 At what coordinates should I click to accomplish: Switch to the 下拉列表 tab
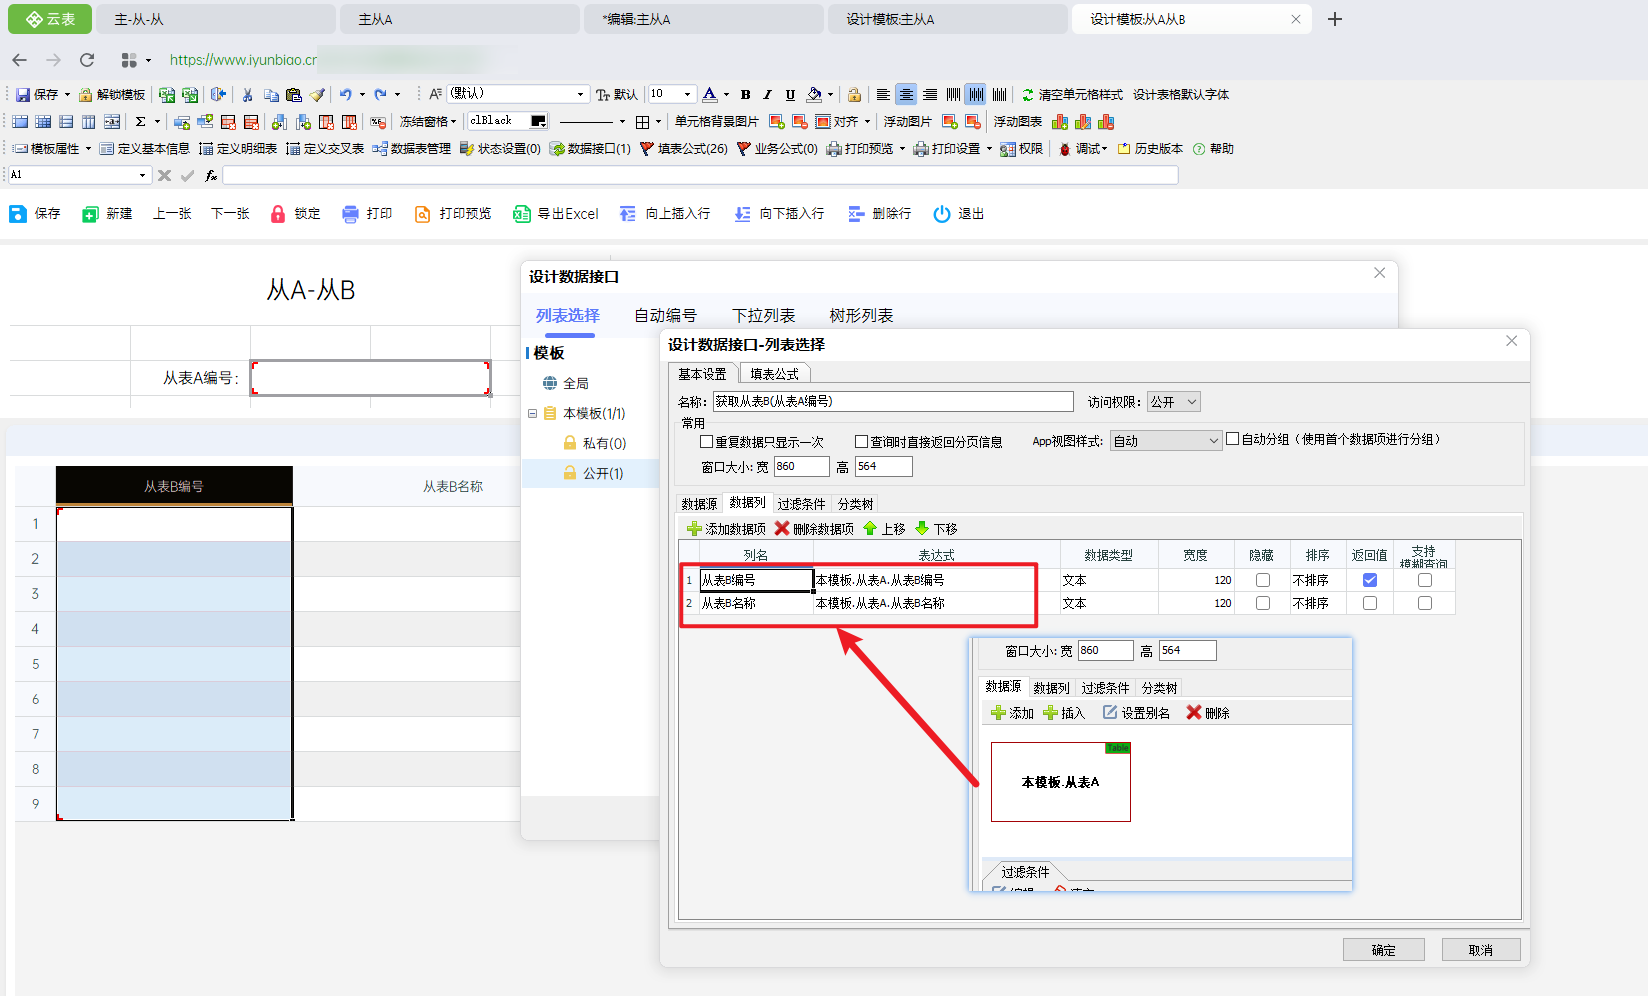click(x=764, y=316)
